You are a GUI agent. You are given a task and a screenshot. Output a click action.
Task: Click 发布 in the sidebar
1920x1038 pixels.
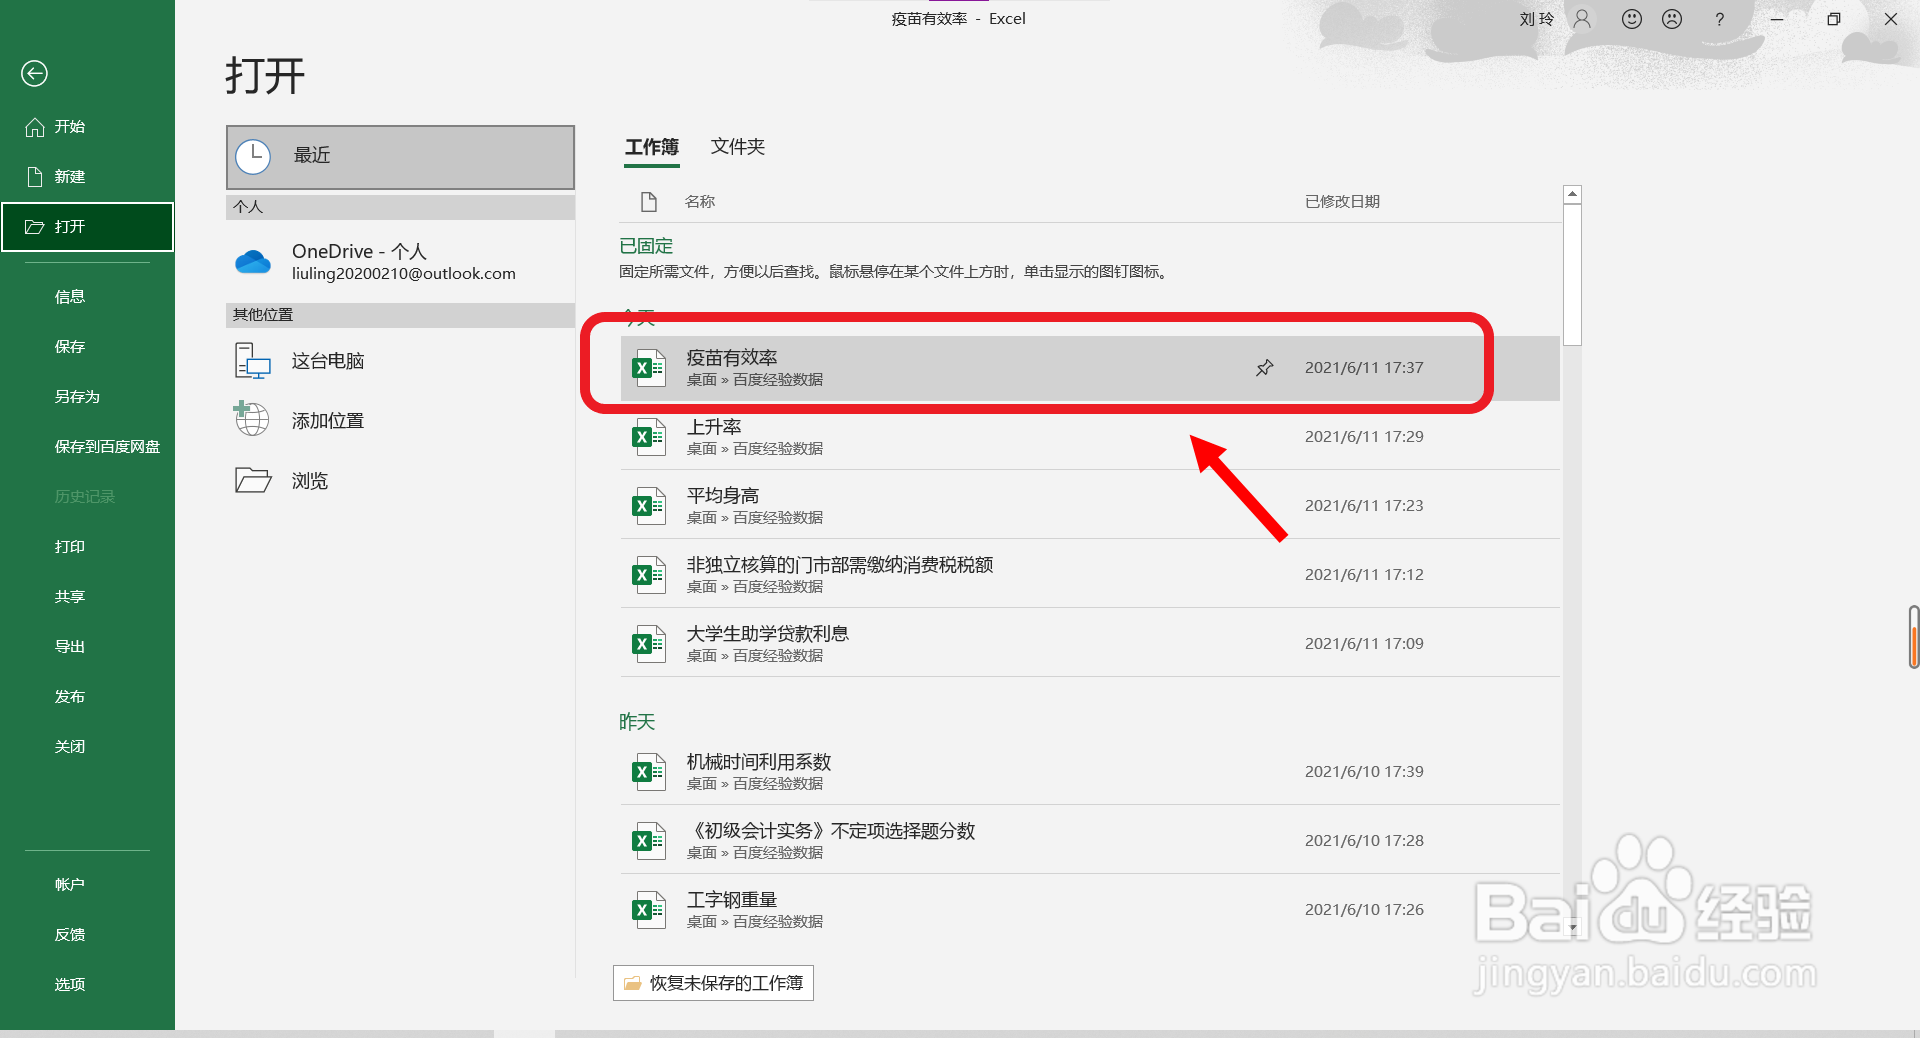(87, 697)
